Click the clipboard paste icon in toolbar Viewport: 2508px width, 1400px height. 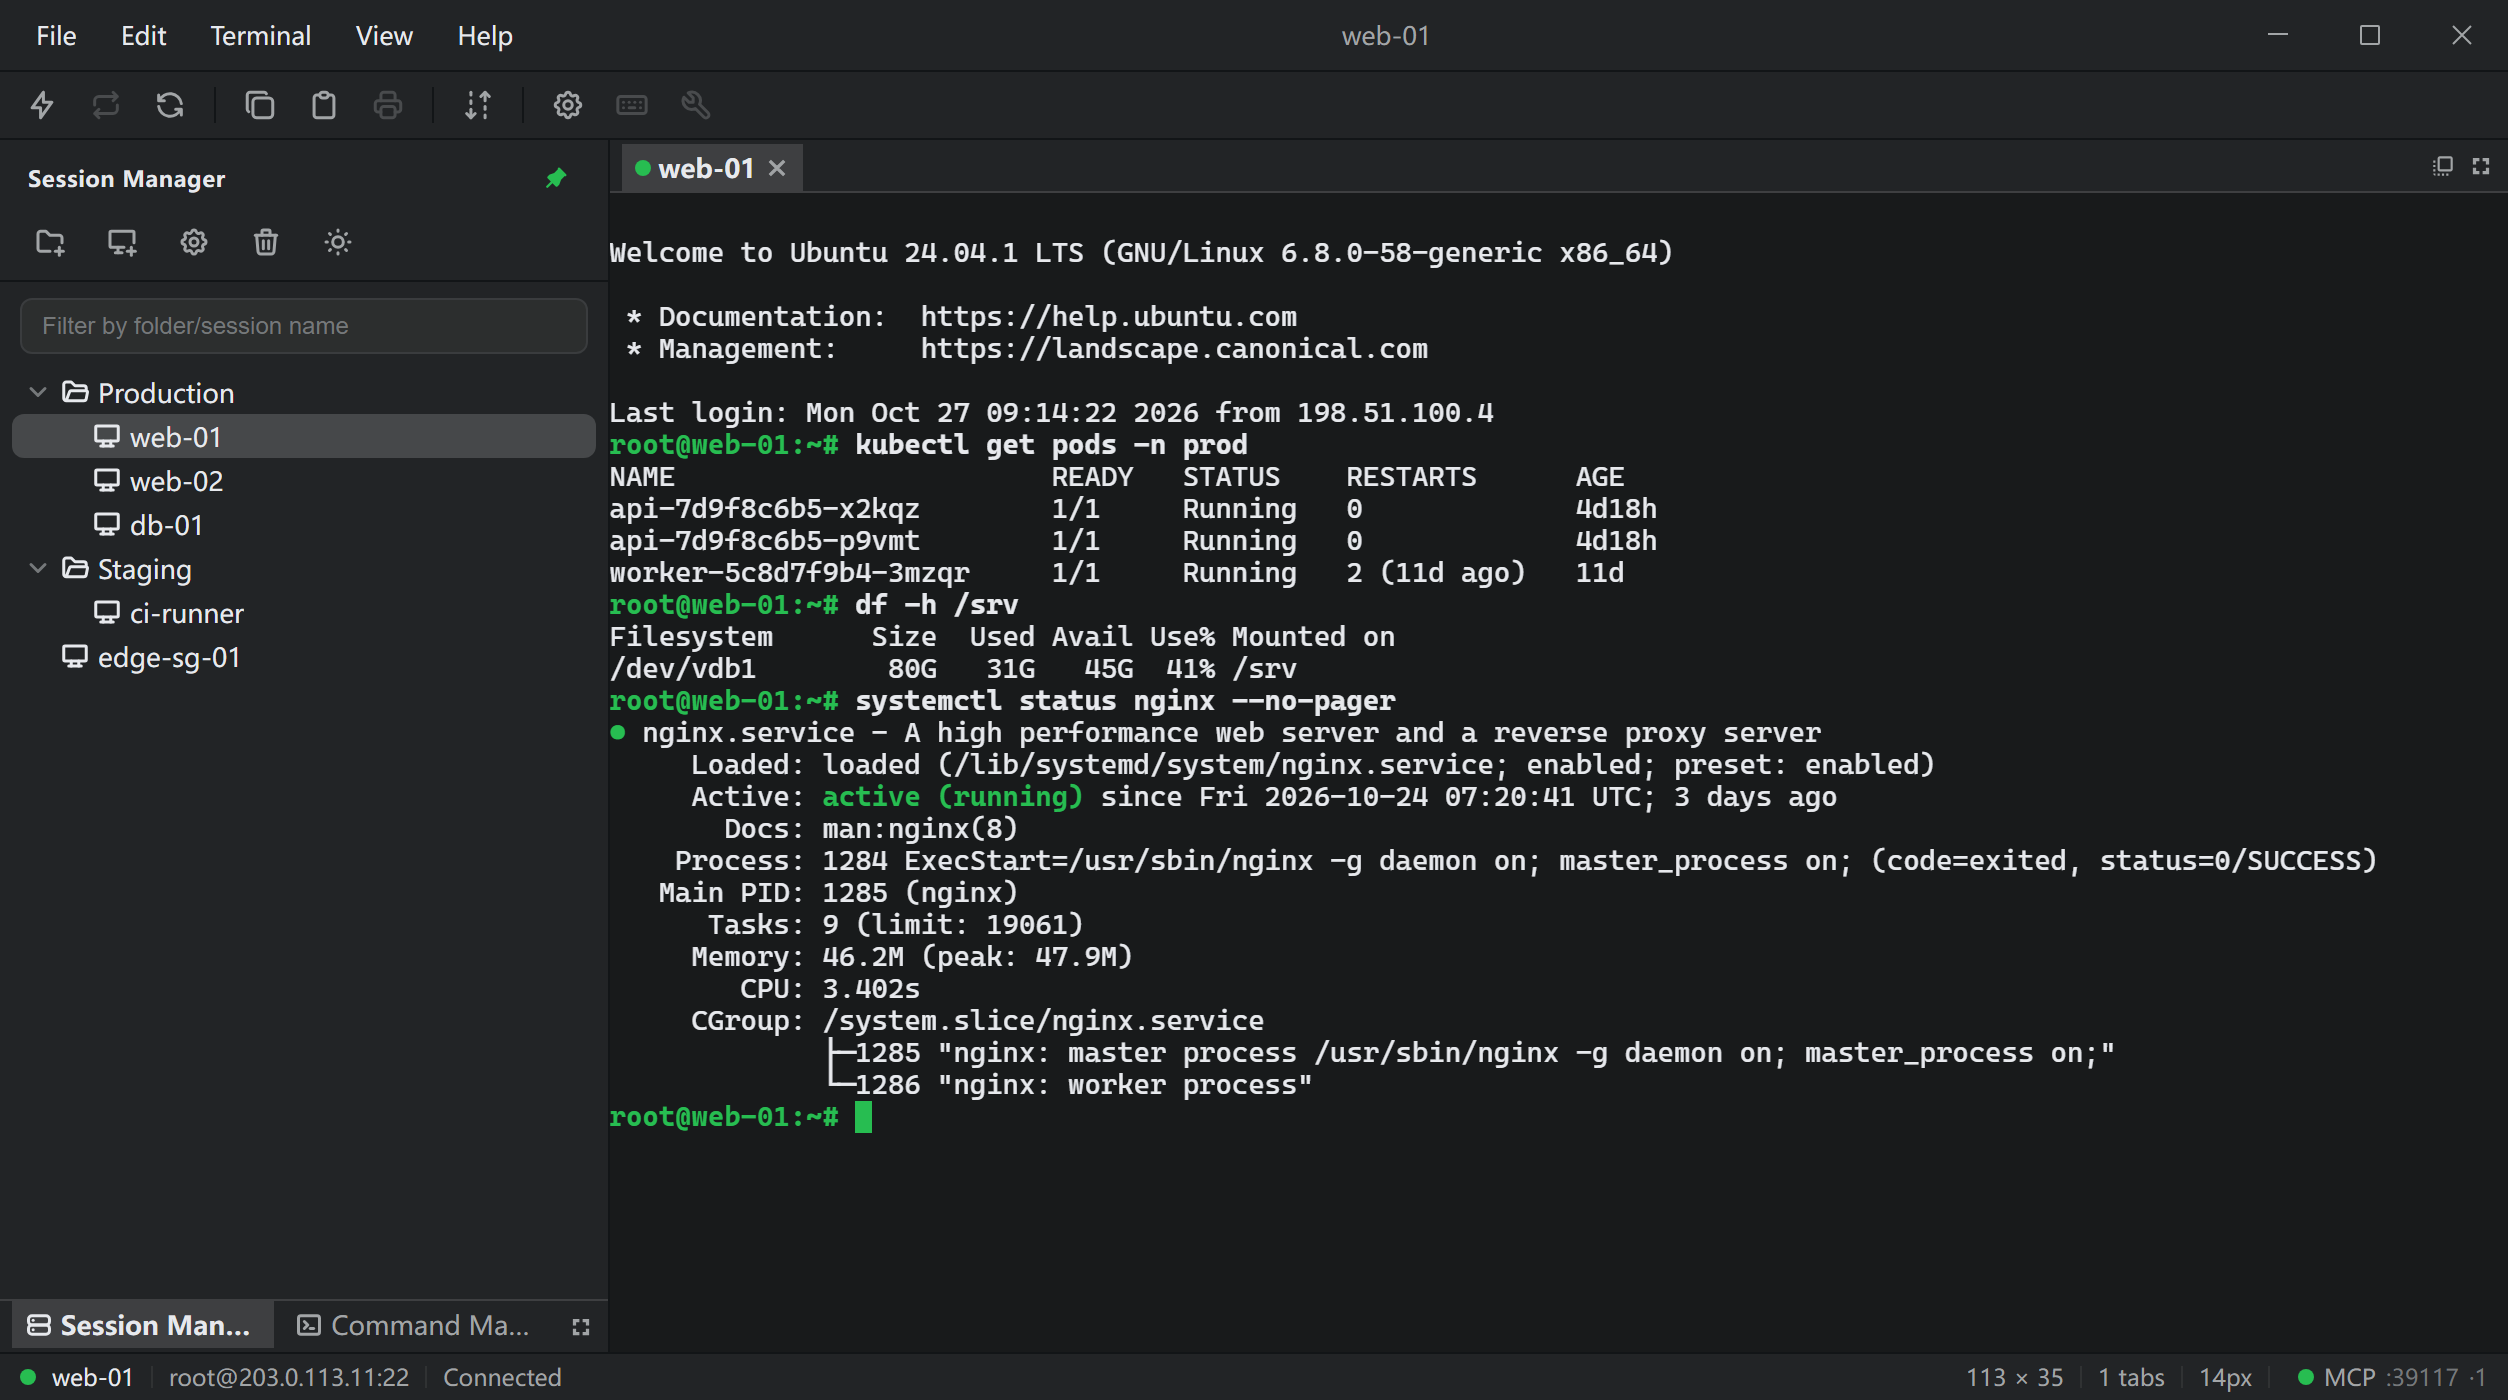324,105
